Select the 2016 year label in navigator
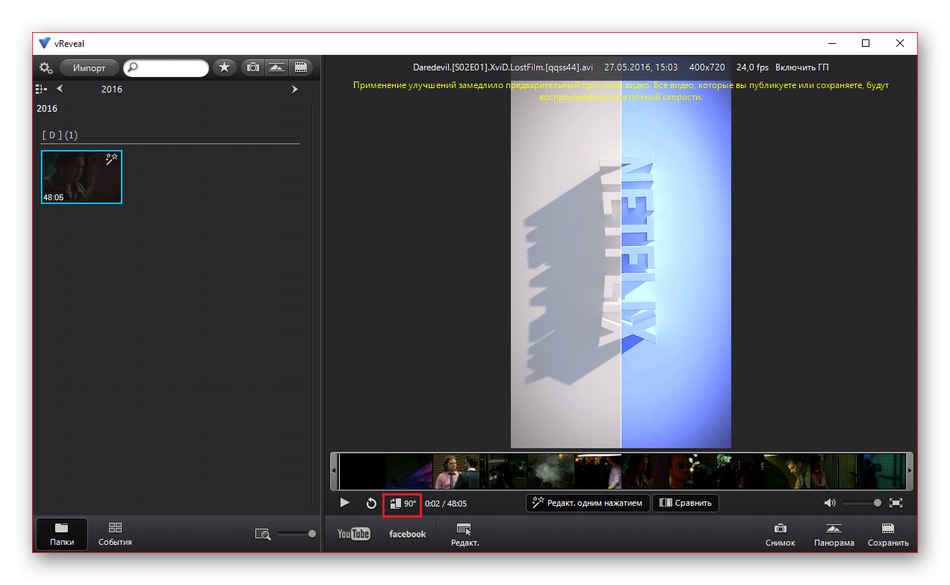The width and height of the screenshot is (950, 585). 111,89
